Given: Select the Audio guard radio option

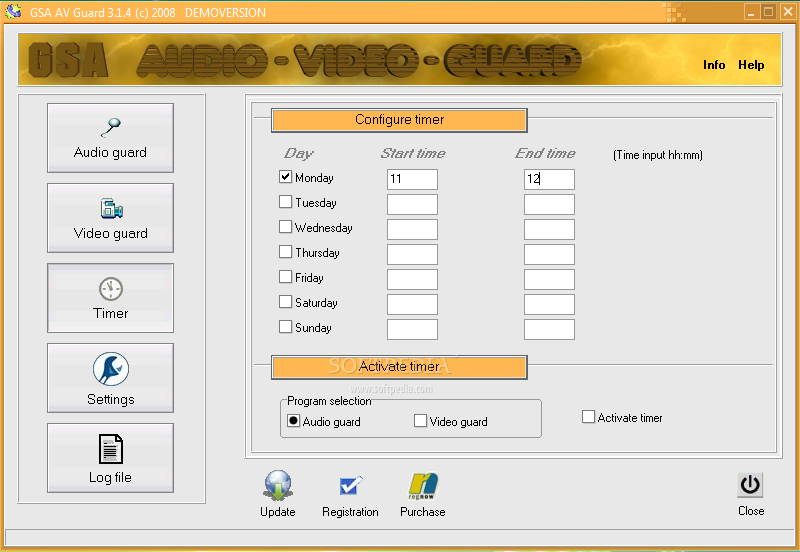Looking at the screenshot, I should click(293, 421).
